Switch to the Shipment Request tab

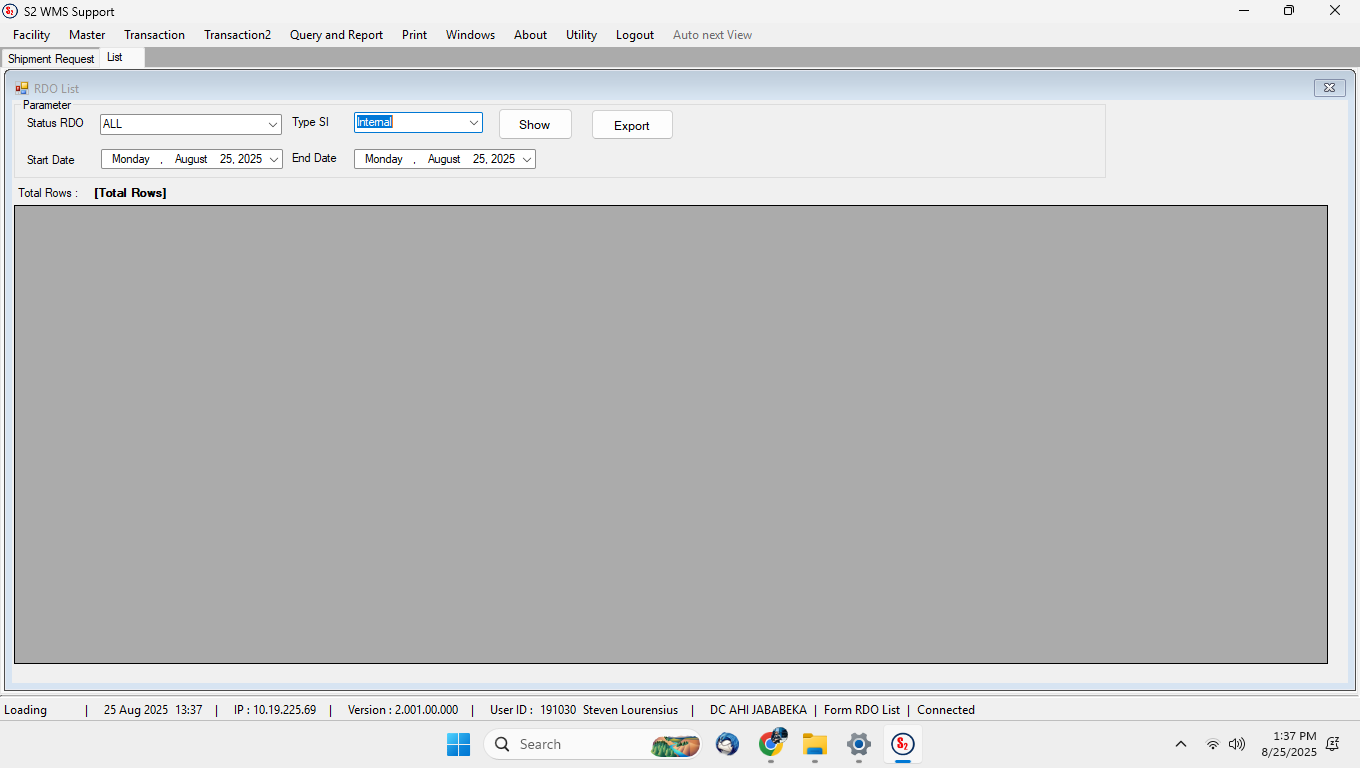point(51,59)
